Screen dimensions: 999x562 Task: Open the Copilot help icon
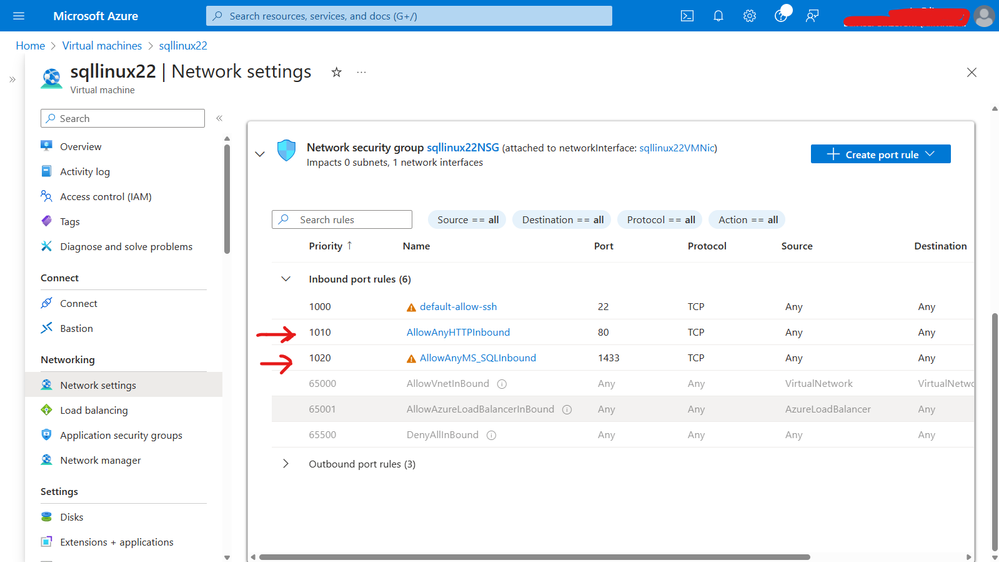pos(781,15)
